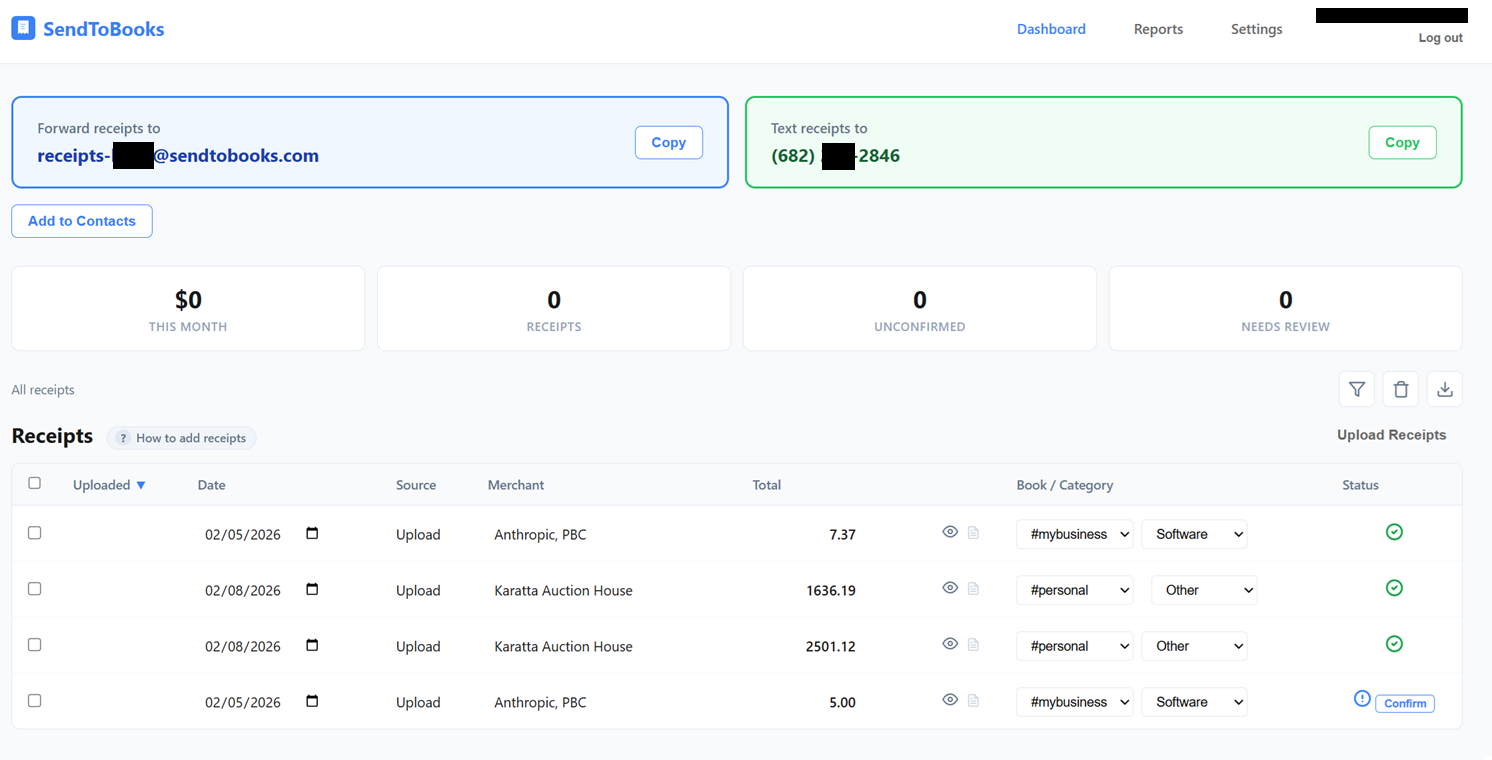The height and width of the screenshot is (760, 1492).
Task: Click the green status checkmark on the 7.37 receipt
Action: point(1394,532)
